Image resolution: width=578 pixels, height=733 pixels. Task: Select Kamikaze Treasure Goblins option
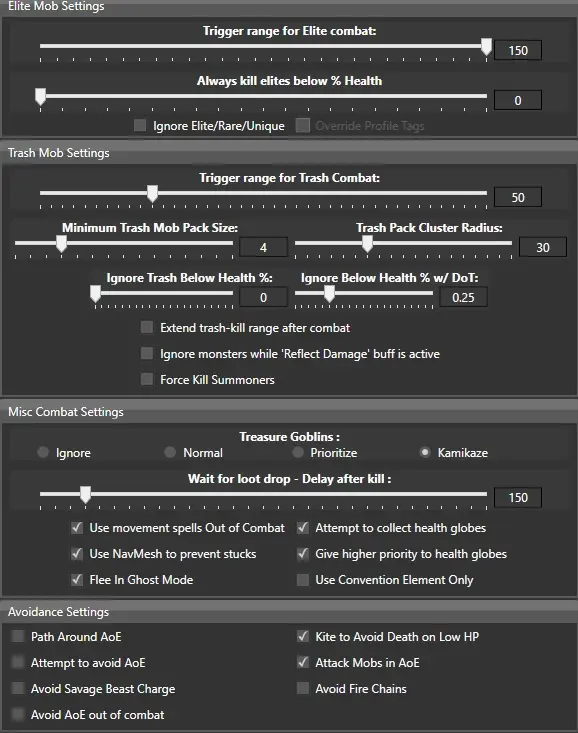coord(425,452)
